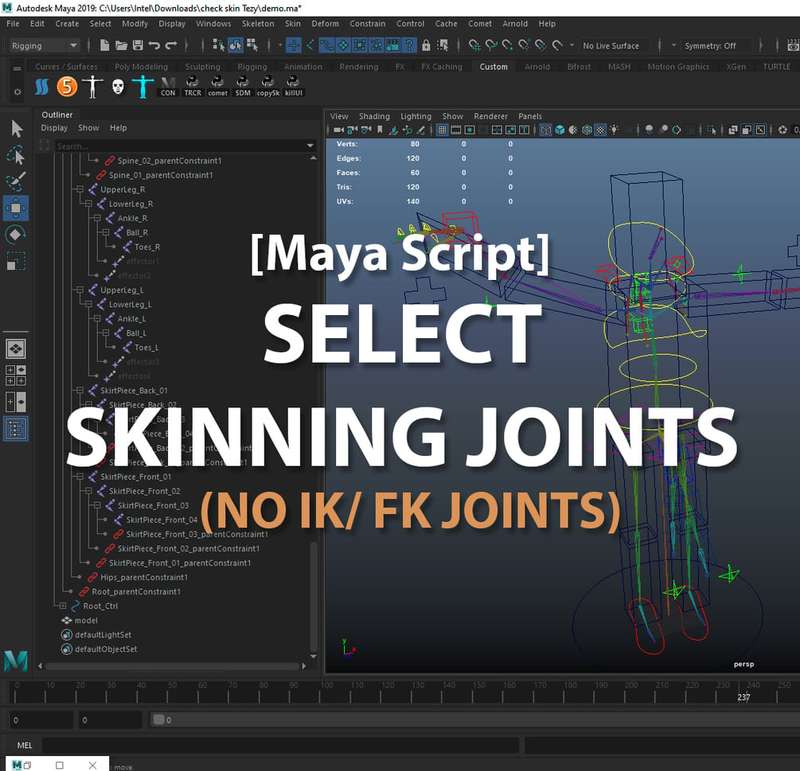Open the viewport Panels menu
Viewport: 800px width, 771px height.
530,116
